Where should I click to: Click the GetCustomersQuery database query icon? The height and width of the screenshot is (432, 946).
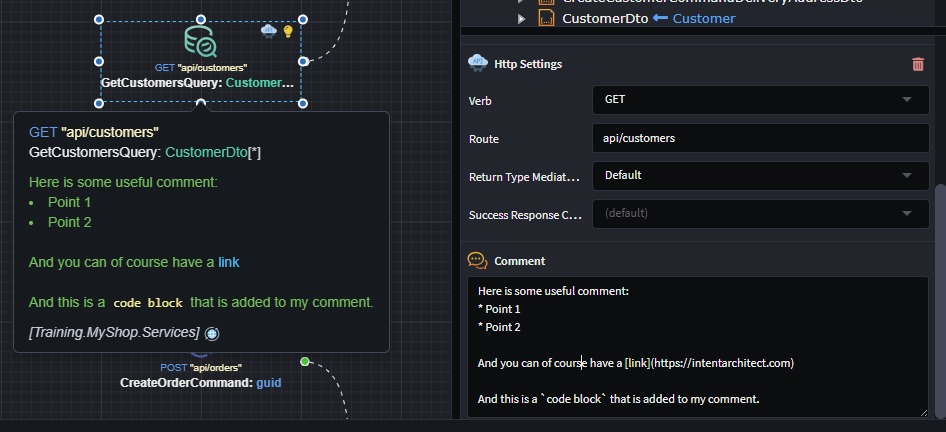click(200, 42)
